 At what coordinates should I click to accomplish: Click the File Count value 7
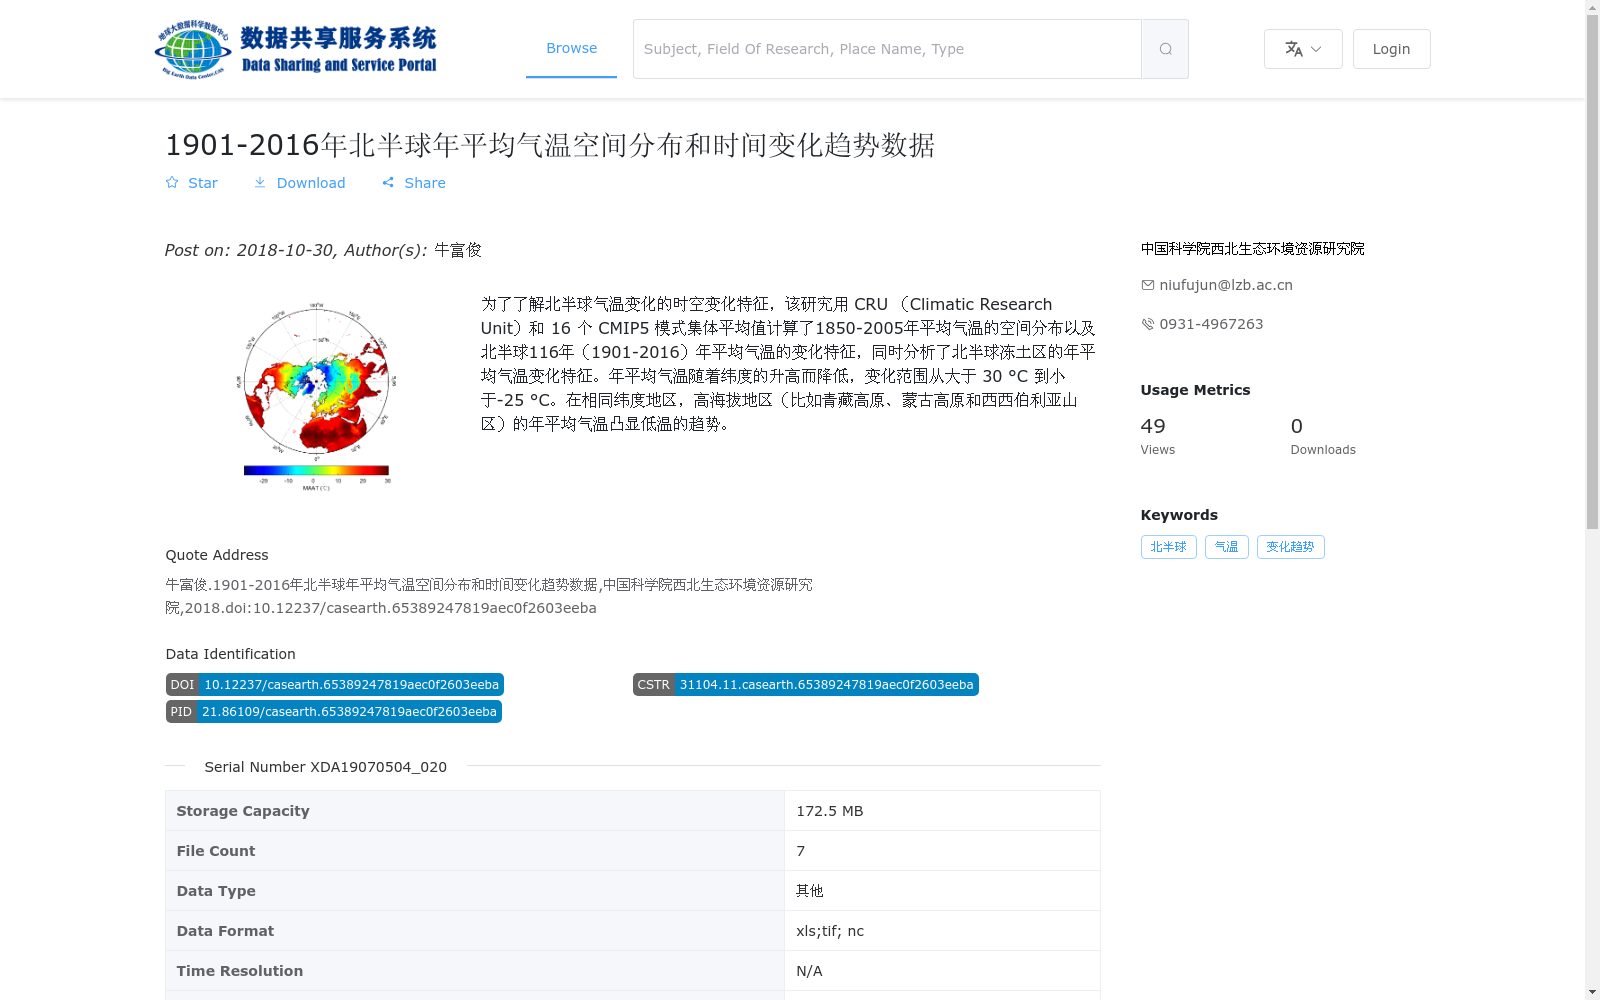click(800, 851)
